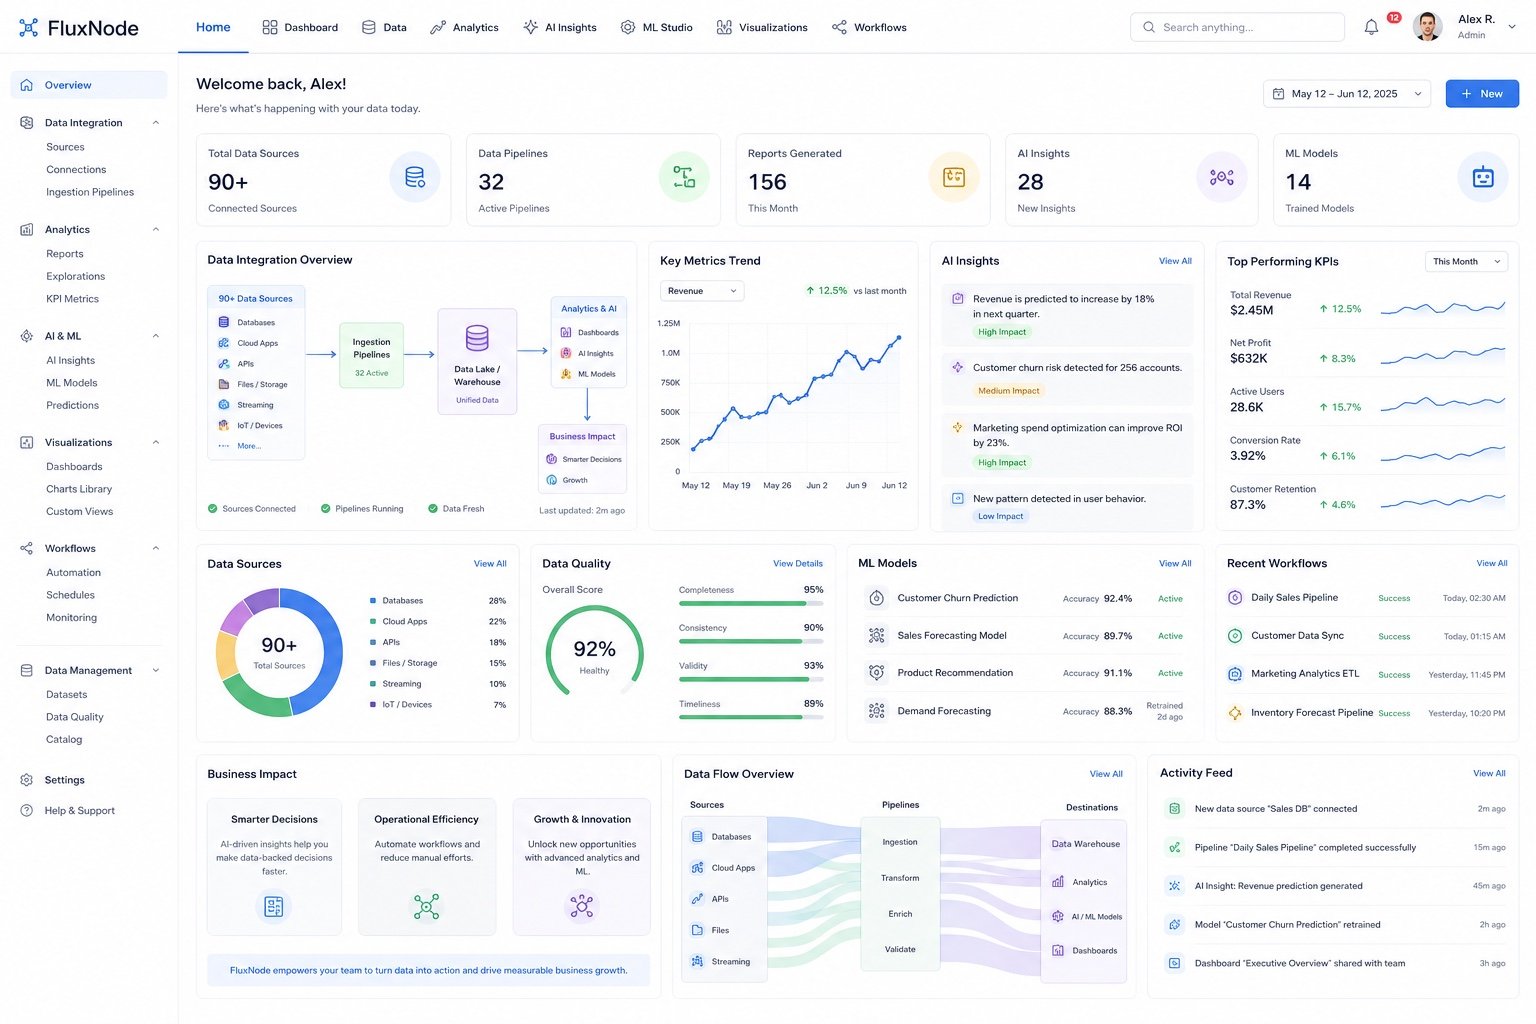This screenshot has width=1536, height=1024.
Task: Open View Details in Data Quality
Action: pos(798,564)
